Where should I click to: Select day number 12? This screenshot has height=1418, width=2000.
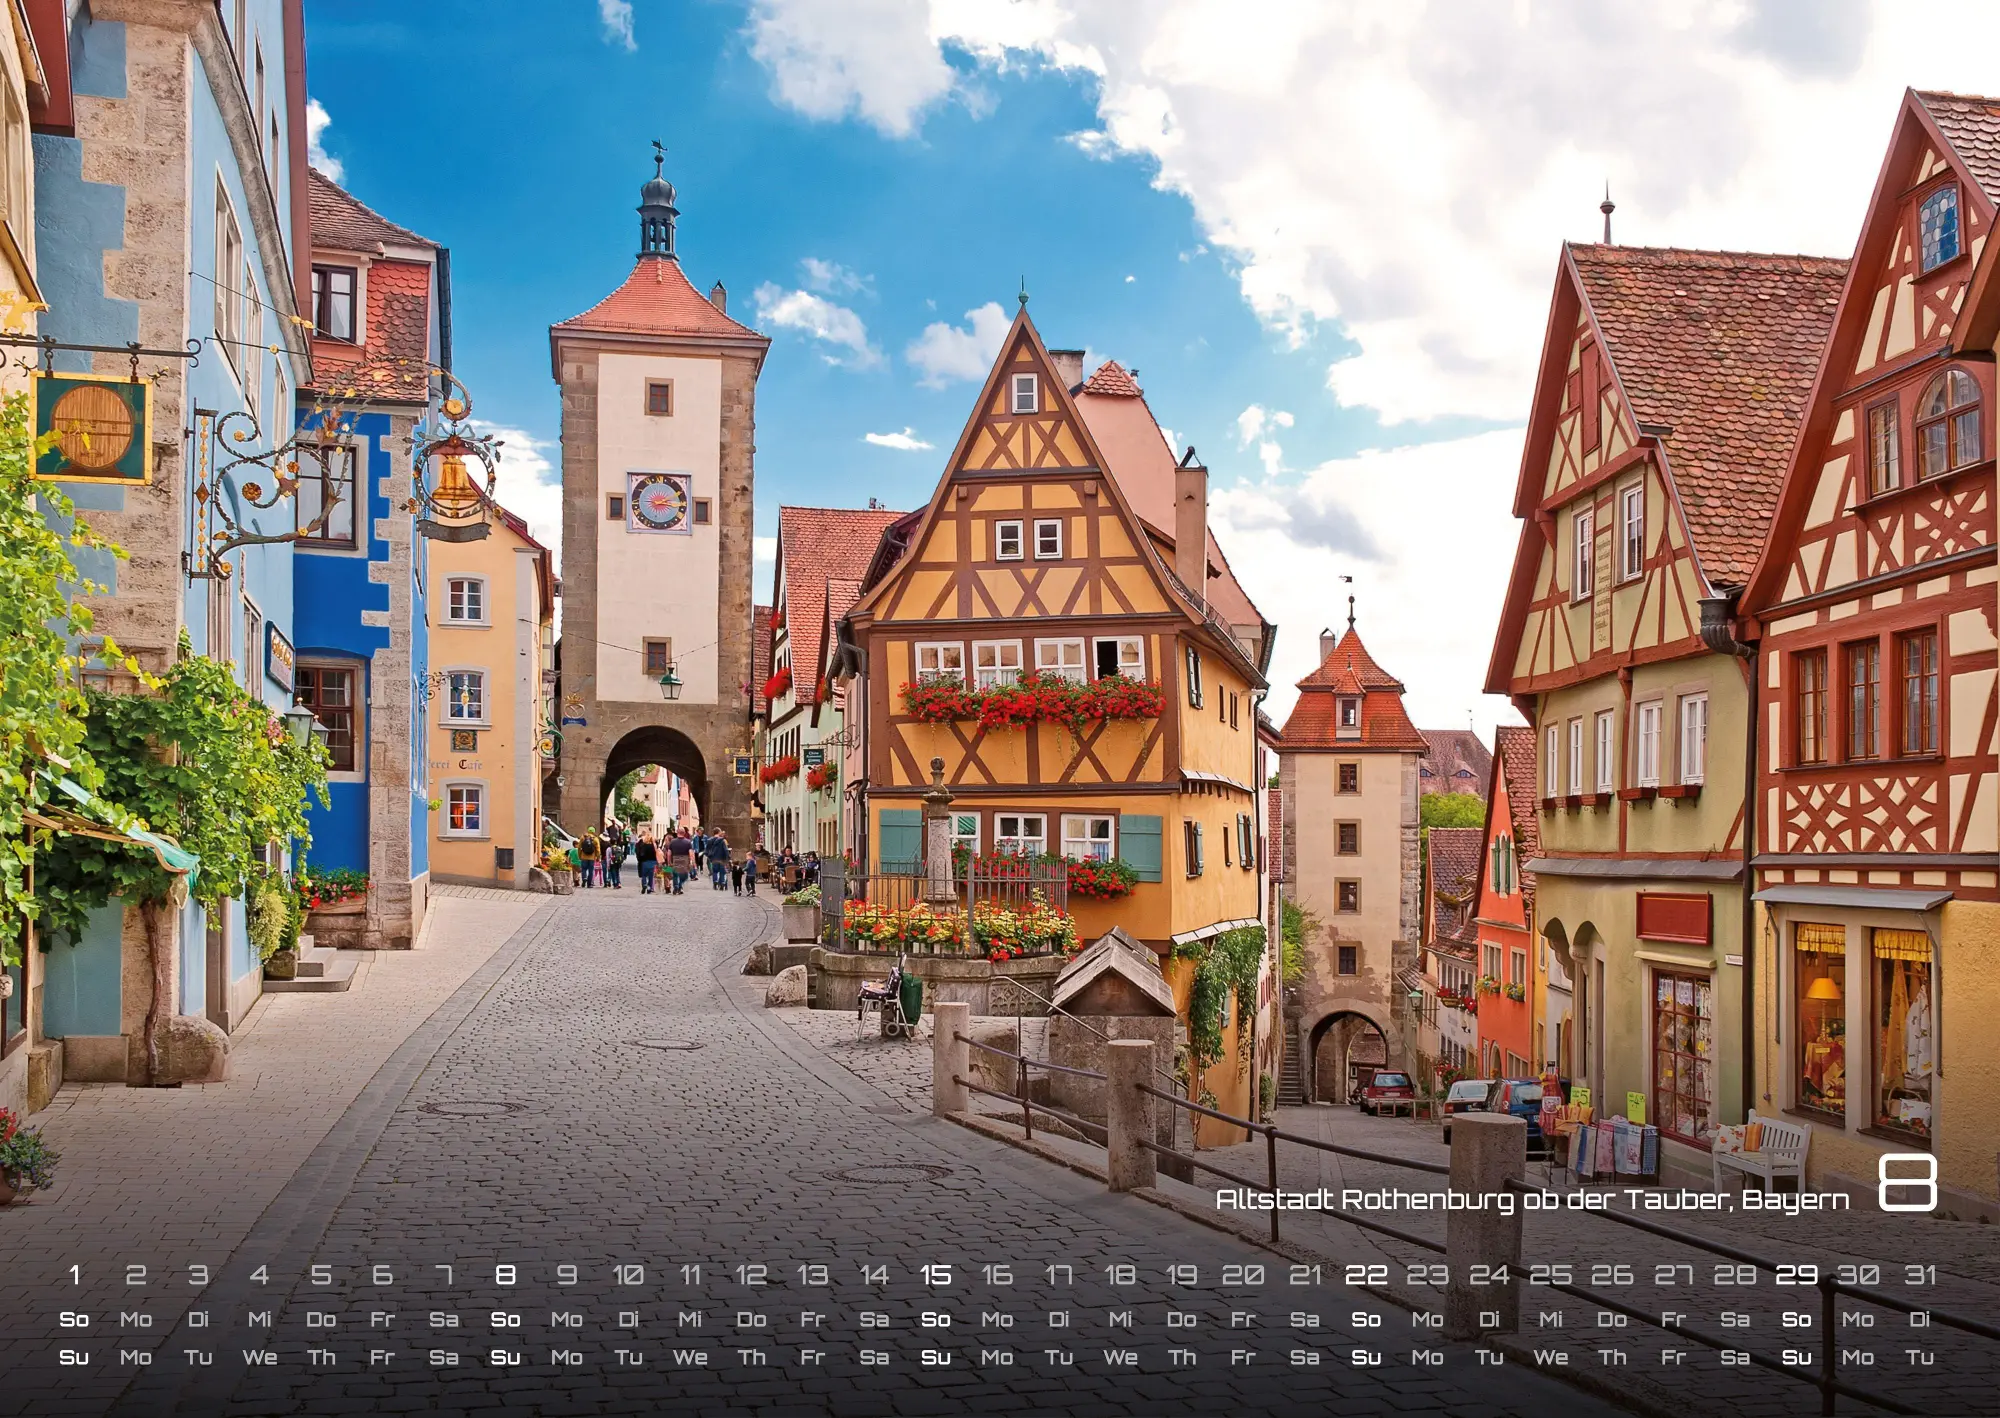(751, 1275)
